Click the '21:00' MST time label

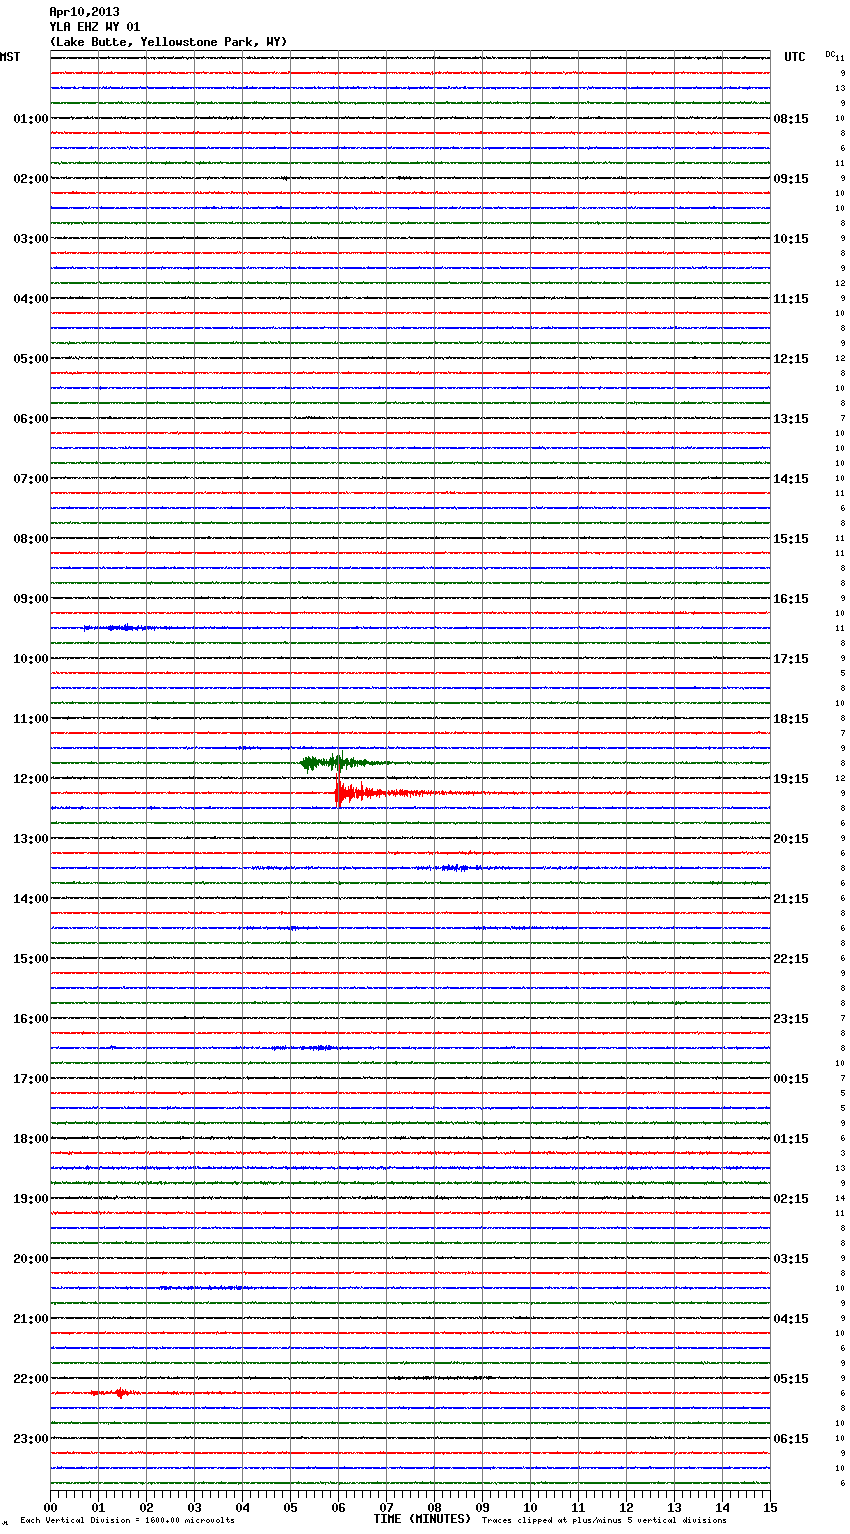pos(31,1319)
